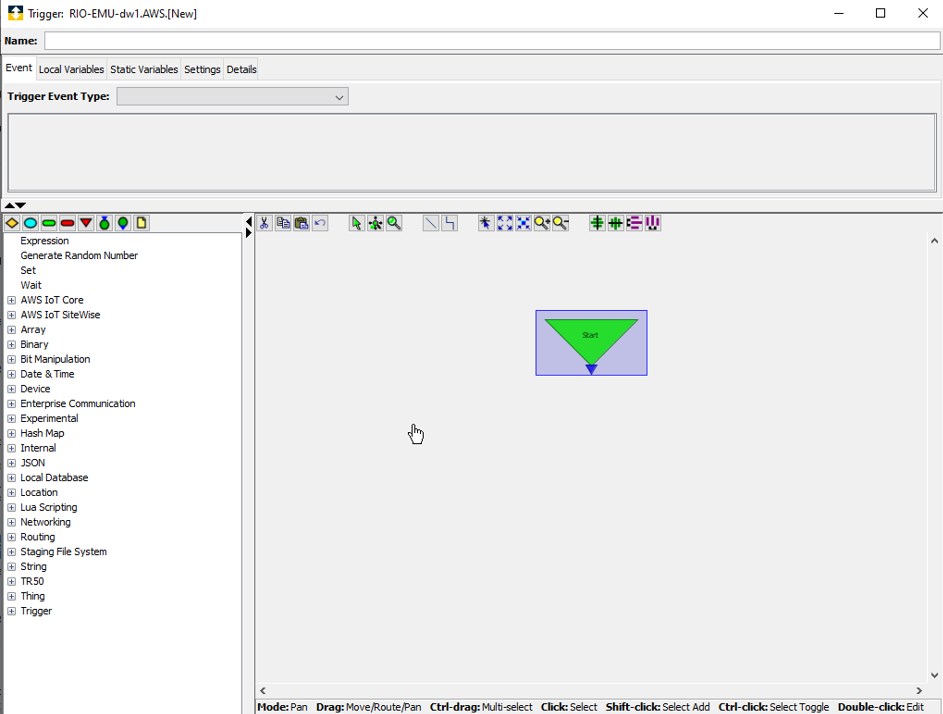Click the purple horizontal-bars alignment icon

[x=634, y=223]
